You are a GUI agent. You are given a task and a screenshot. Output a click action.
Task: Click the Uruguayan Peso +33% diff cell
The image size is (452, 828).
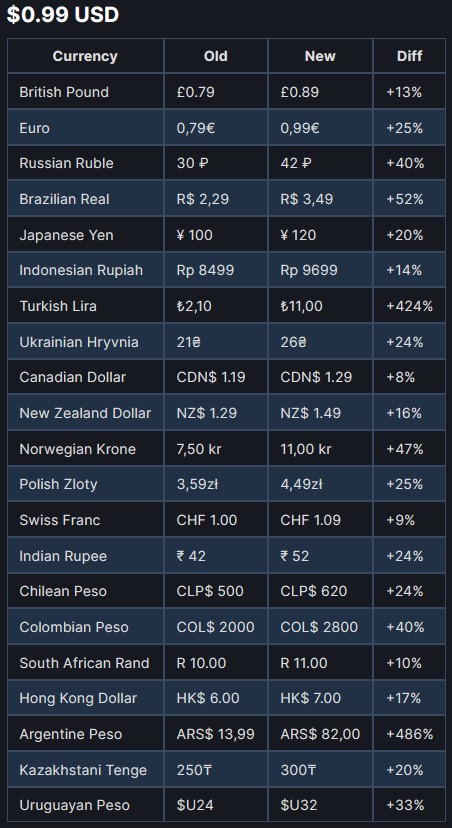pos(409,805)
